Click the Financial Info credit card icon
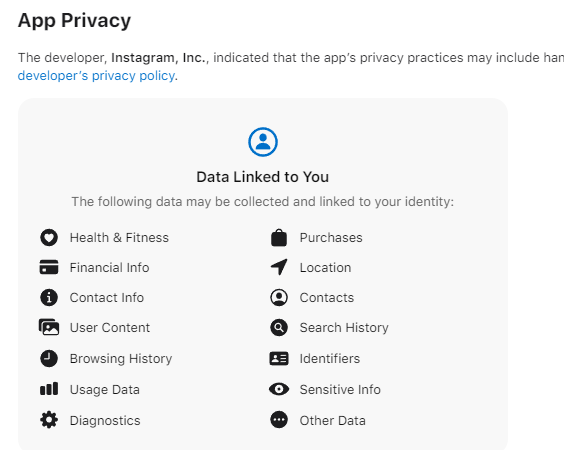Image resolution: width=564 pixels, height=450 pixels. [x=49, y=267]
